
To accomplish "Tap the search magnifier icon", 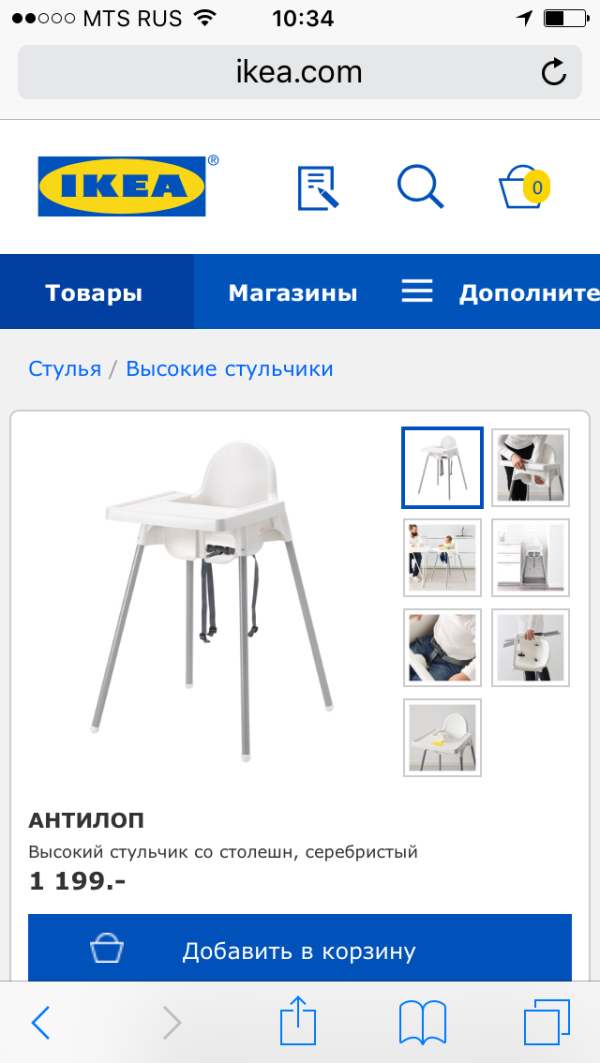I will click(x=420, y=186).
